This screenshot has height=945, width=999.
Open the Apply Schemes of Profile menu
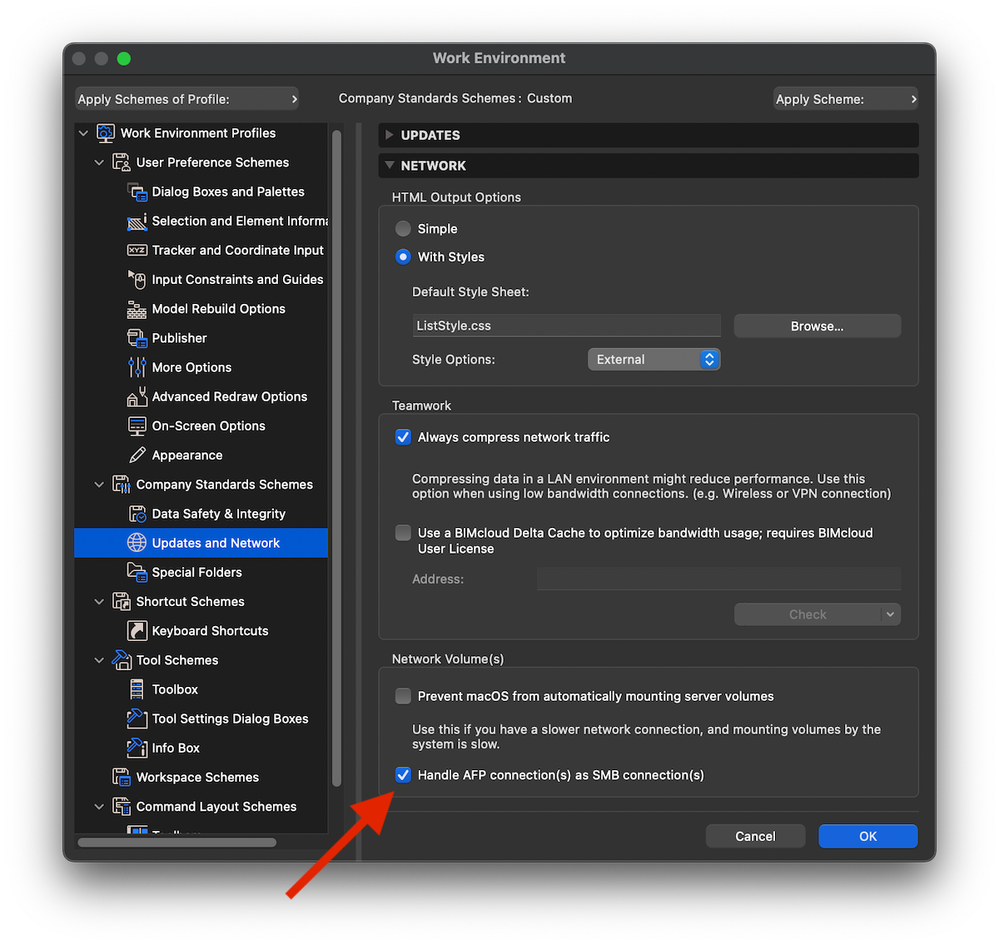(187, 99)
